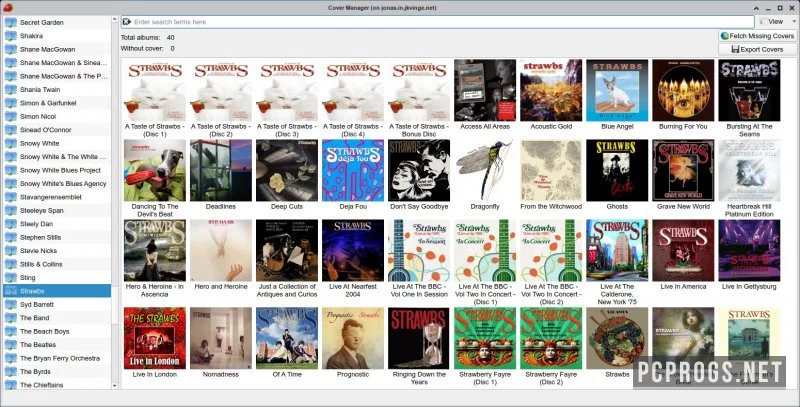The height and width of the screenshot is (407, 800).
Task: Select the Nomadness album cover
Action: 221,338
